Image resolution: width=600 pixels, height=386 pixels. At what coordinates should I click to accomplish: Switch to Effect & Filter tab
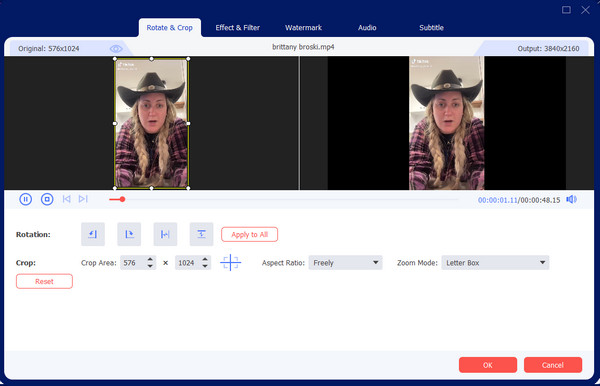tap(237, 28)
